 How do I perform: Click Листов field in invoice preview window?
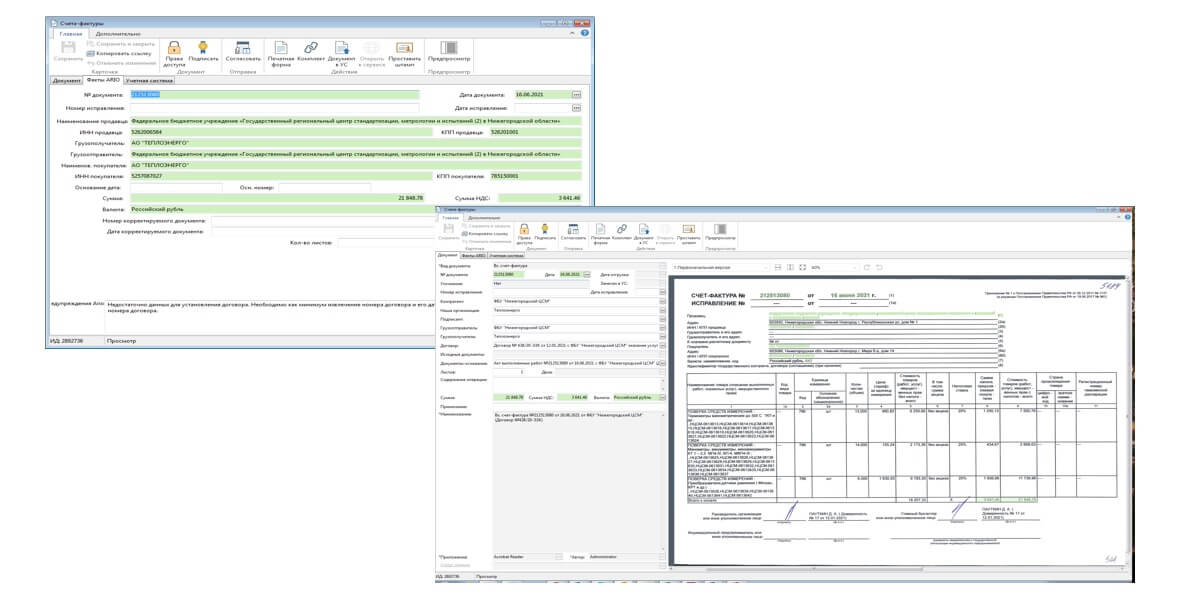tap(510, 371)
